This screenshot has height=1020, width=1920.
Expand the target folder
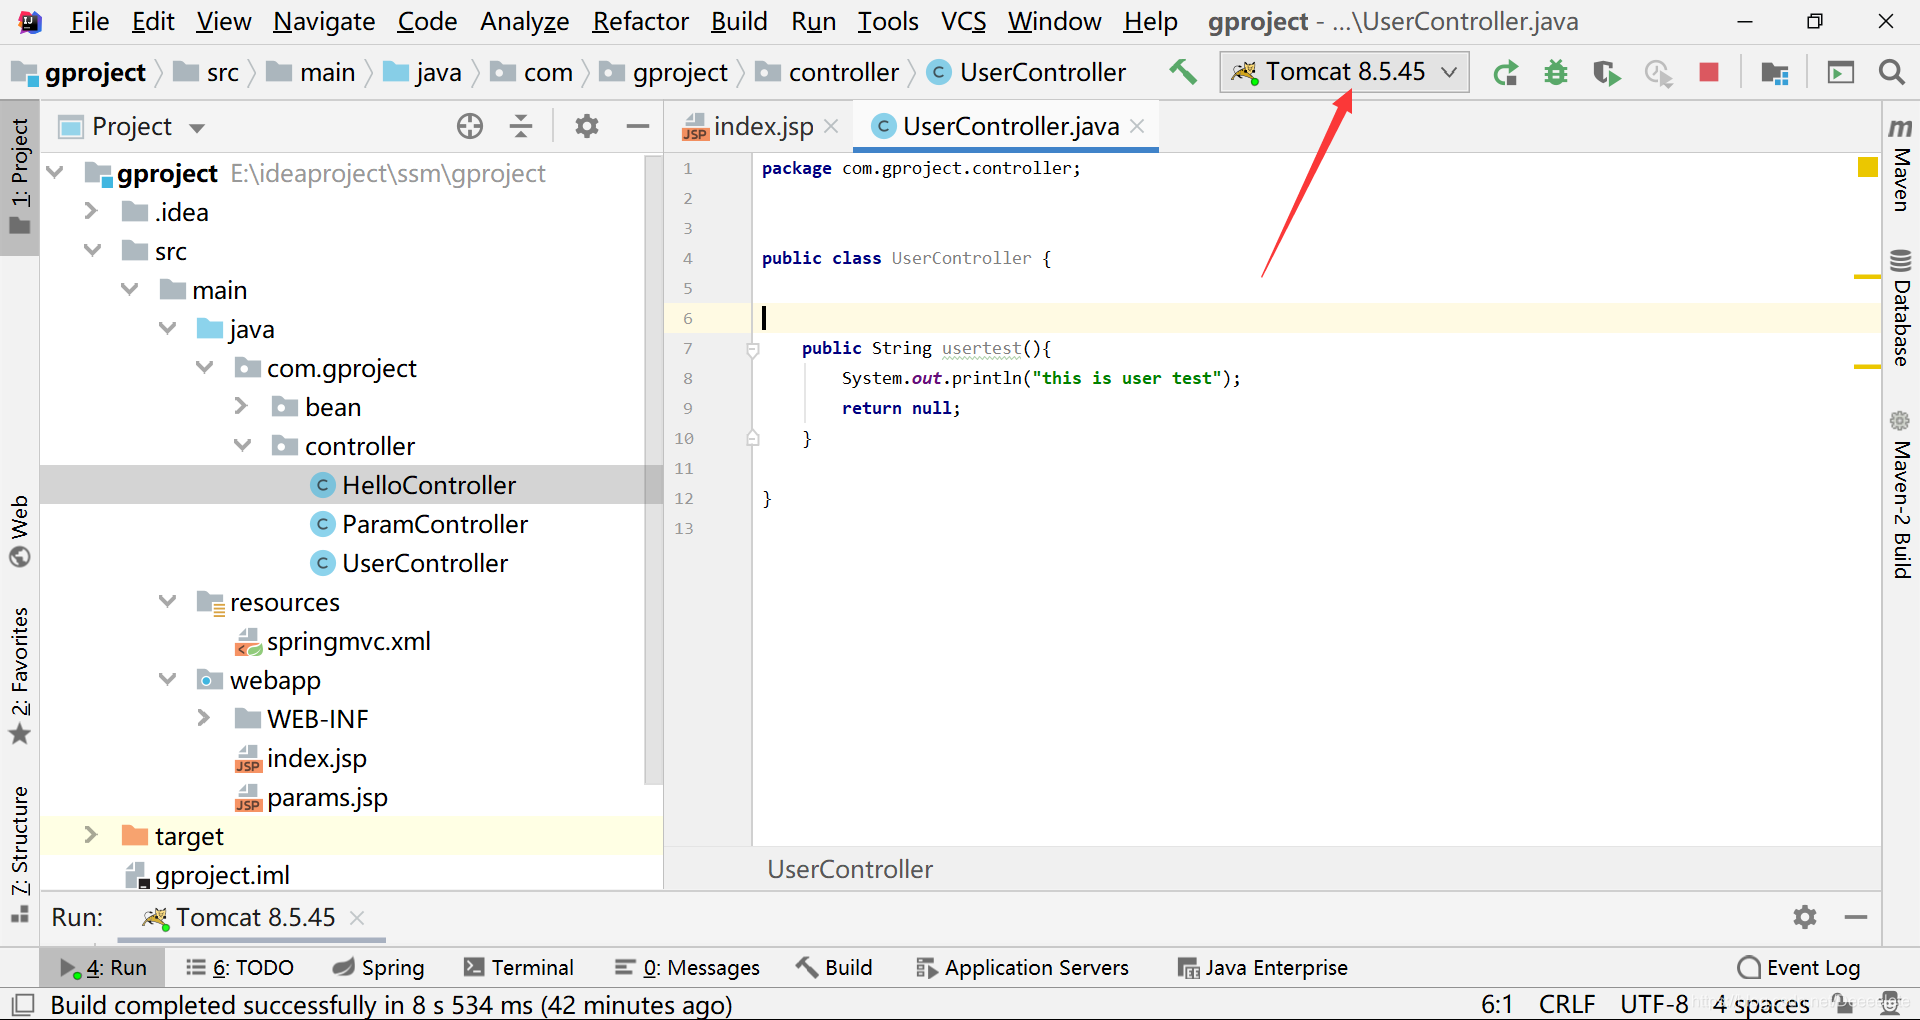[91, 835]
